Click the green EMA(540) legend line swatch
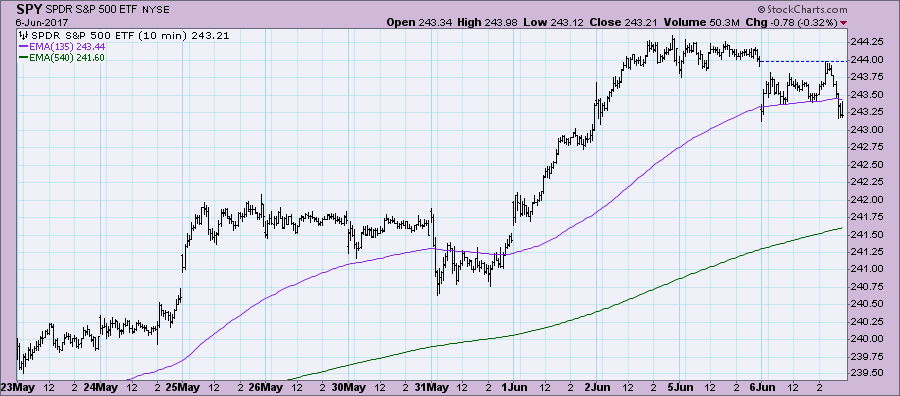 [24, 58]
